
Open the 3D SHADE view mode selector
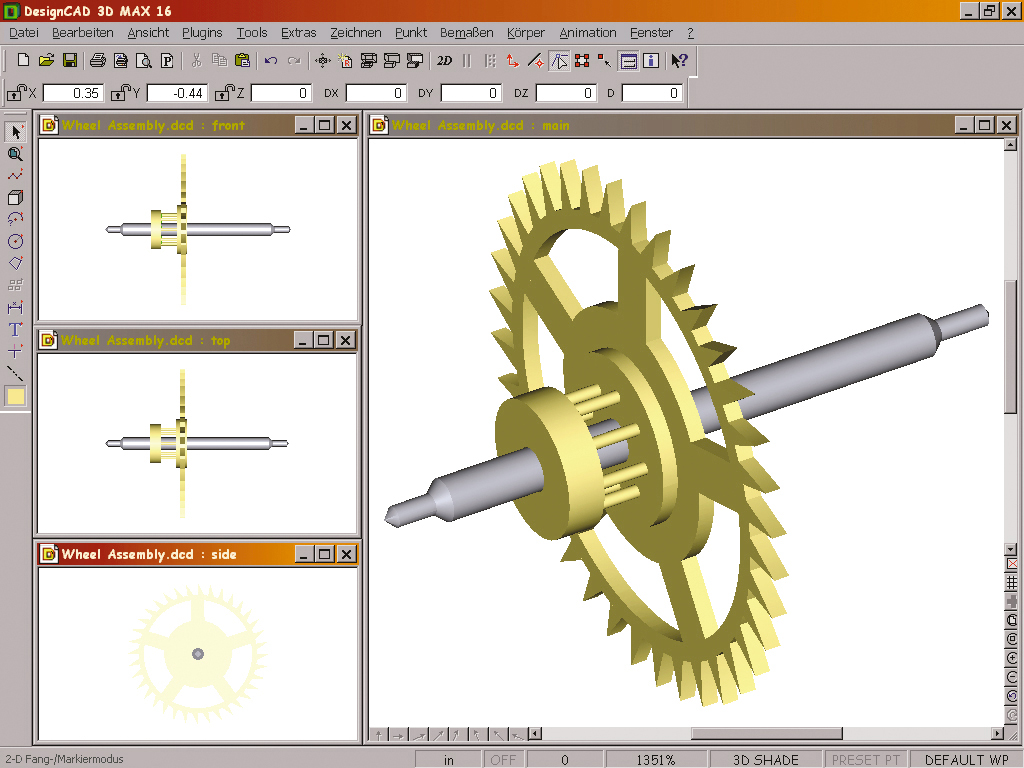pyautogui.click(x=765, y=760)
